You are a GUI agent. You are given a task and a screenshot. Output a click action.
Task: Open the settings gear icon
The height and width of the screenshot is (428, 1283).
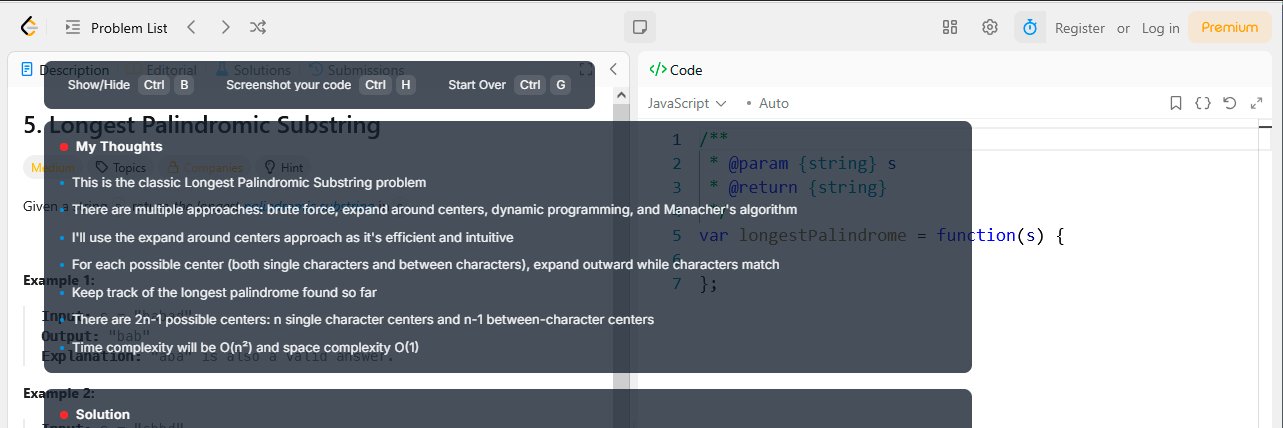tap(990, 27)
